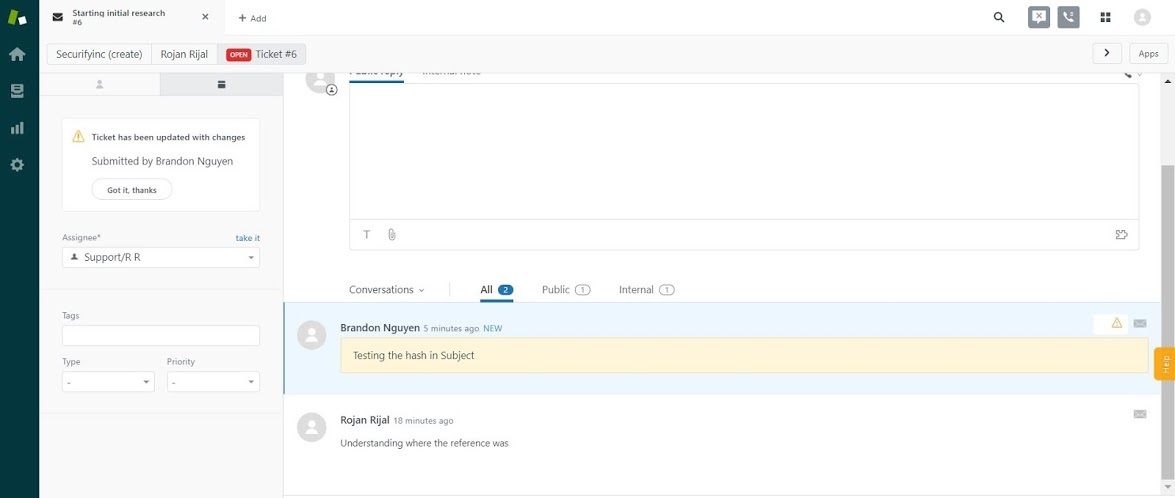
Task: Open Brandon Nguyen's comment avatar
Action: coord(312,335)
